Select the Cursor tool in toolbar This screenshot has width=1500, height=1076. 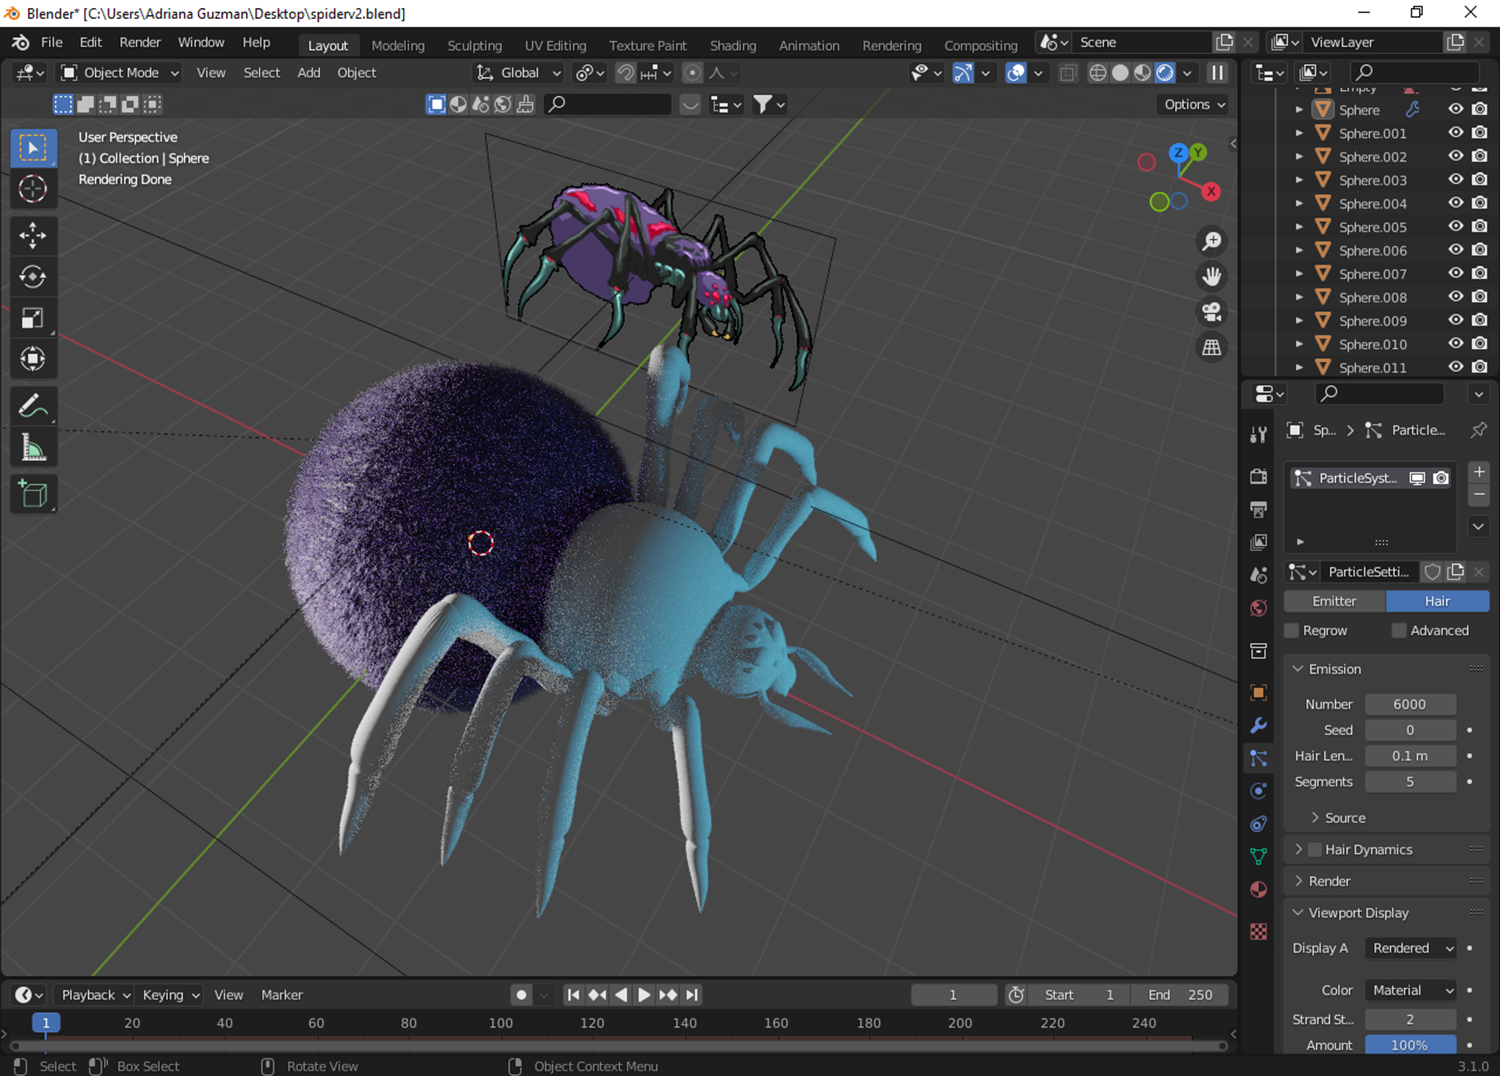coord(33,189)
